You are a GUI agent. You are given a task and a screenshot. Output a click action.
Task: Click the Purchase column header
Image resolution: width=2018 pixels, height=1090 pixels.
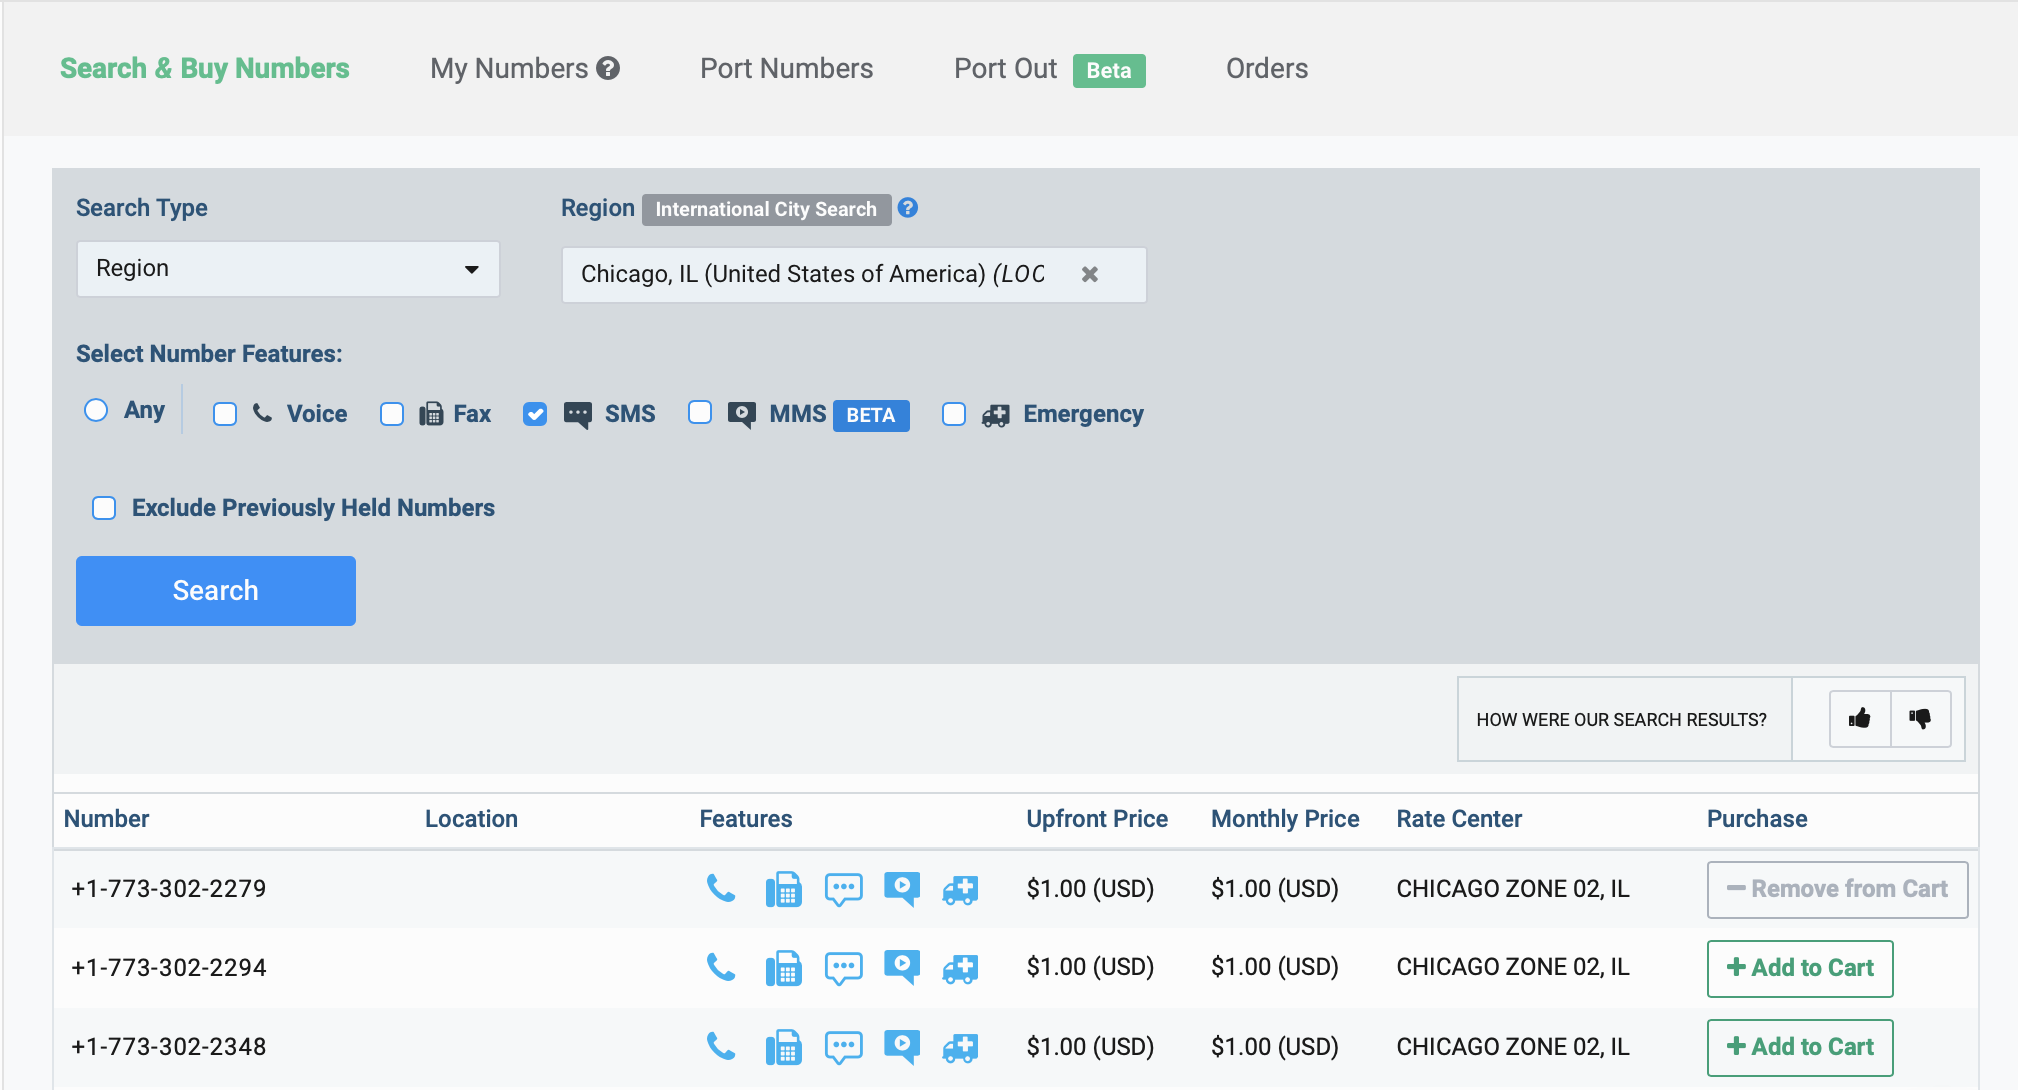click(x=1757, y=819)
